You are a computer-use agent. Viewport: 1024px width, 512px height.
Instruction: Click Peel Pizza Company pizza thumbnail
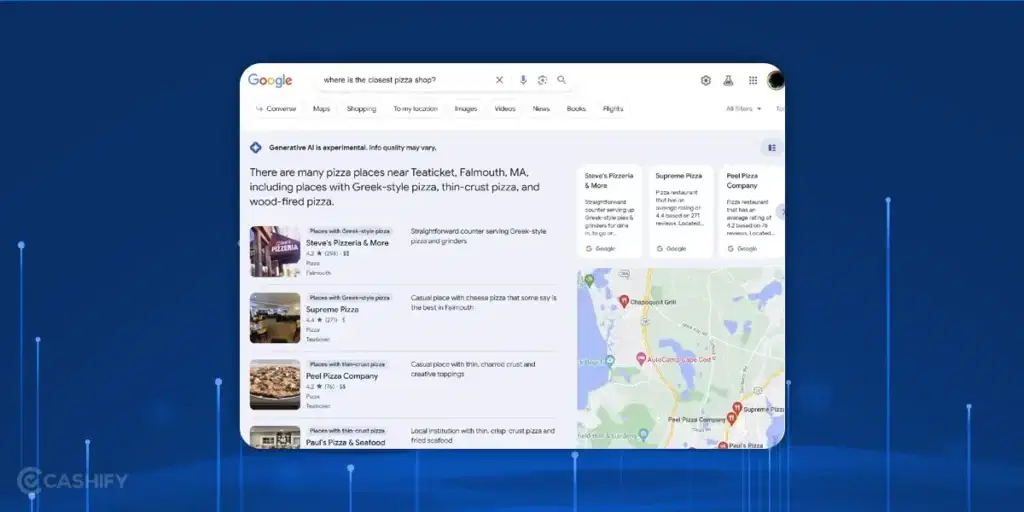pos(275,385)
